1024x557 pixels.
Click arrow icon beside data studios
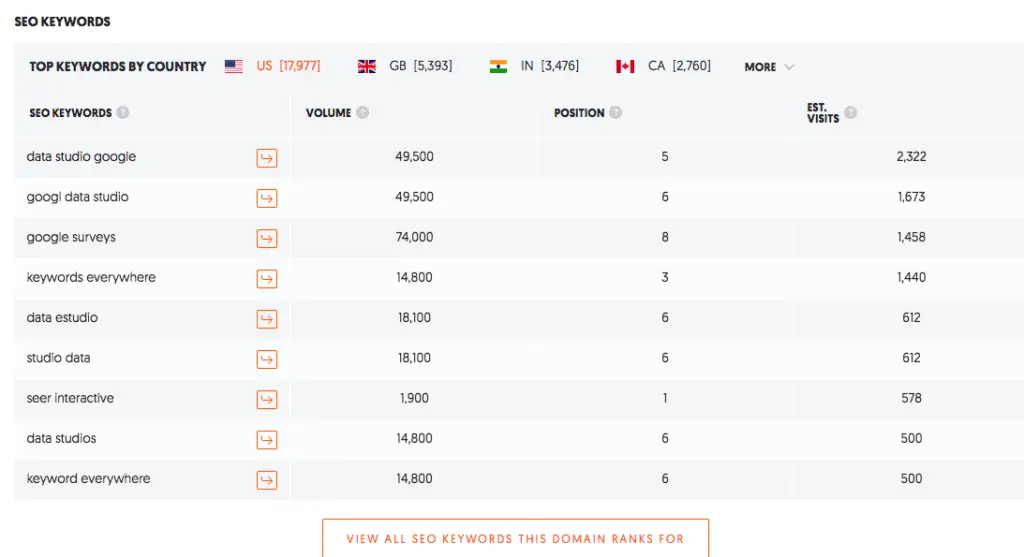point(266,439)
